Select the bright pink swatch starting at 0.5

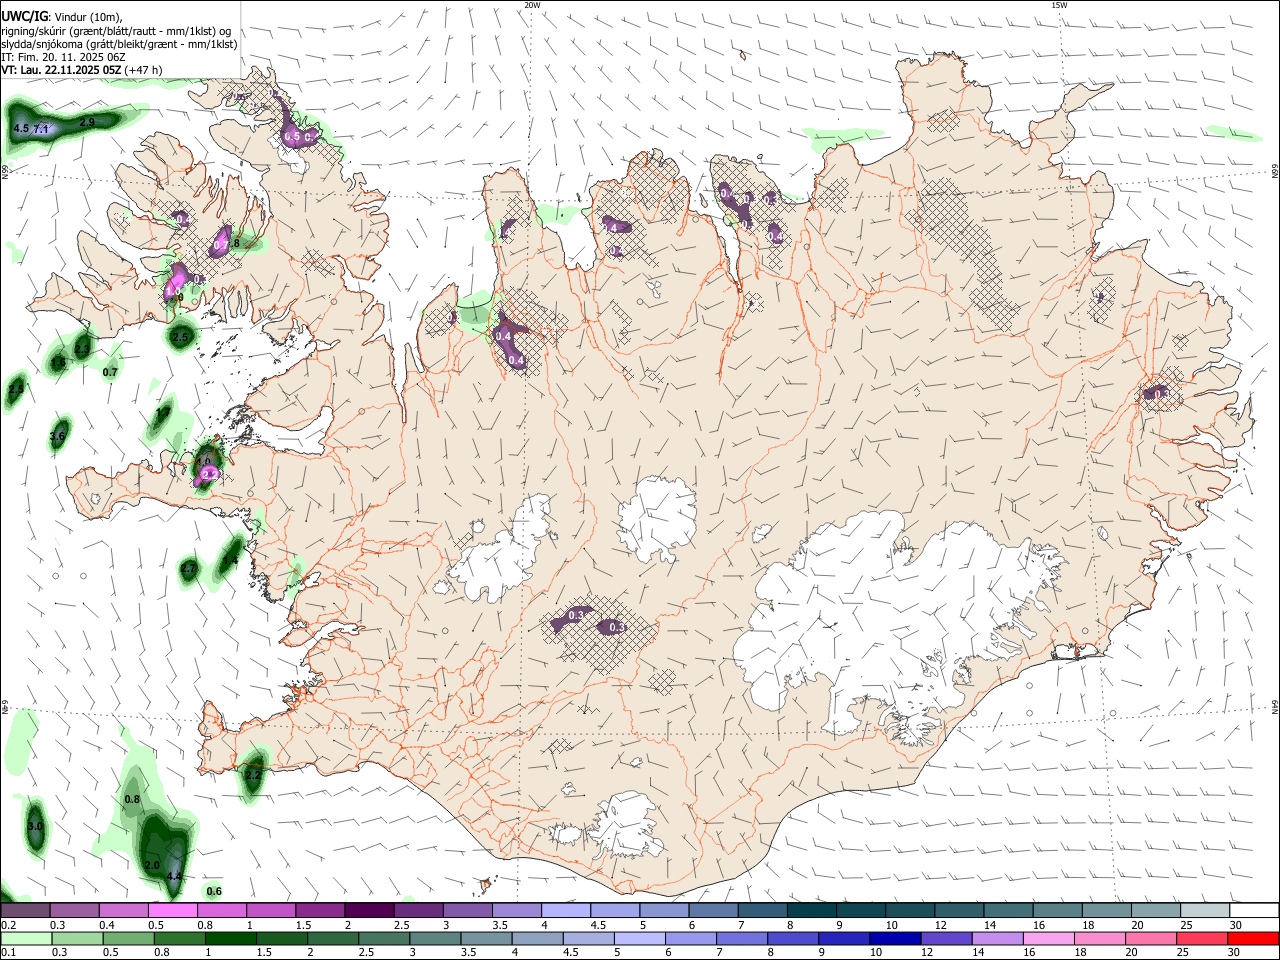pyautogui.click(x=173, y=910)
